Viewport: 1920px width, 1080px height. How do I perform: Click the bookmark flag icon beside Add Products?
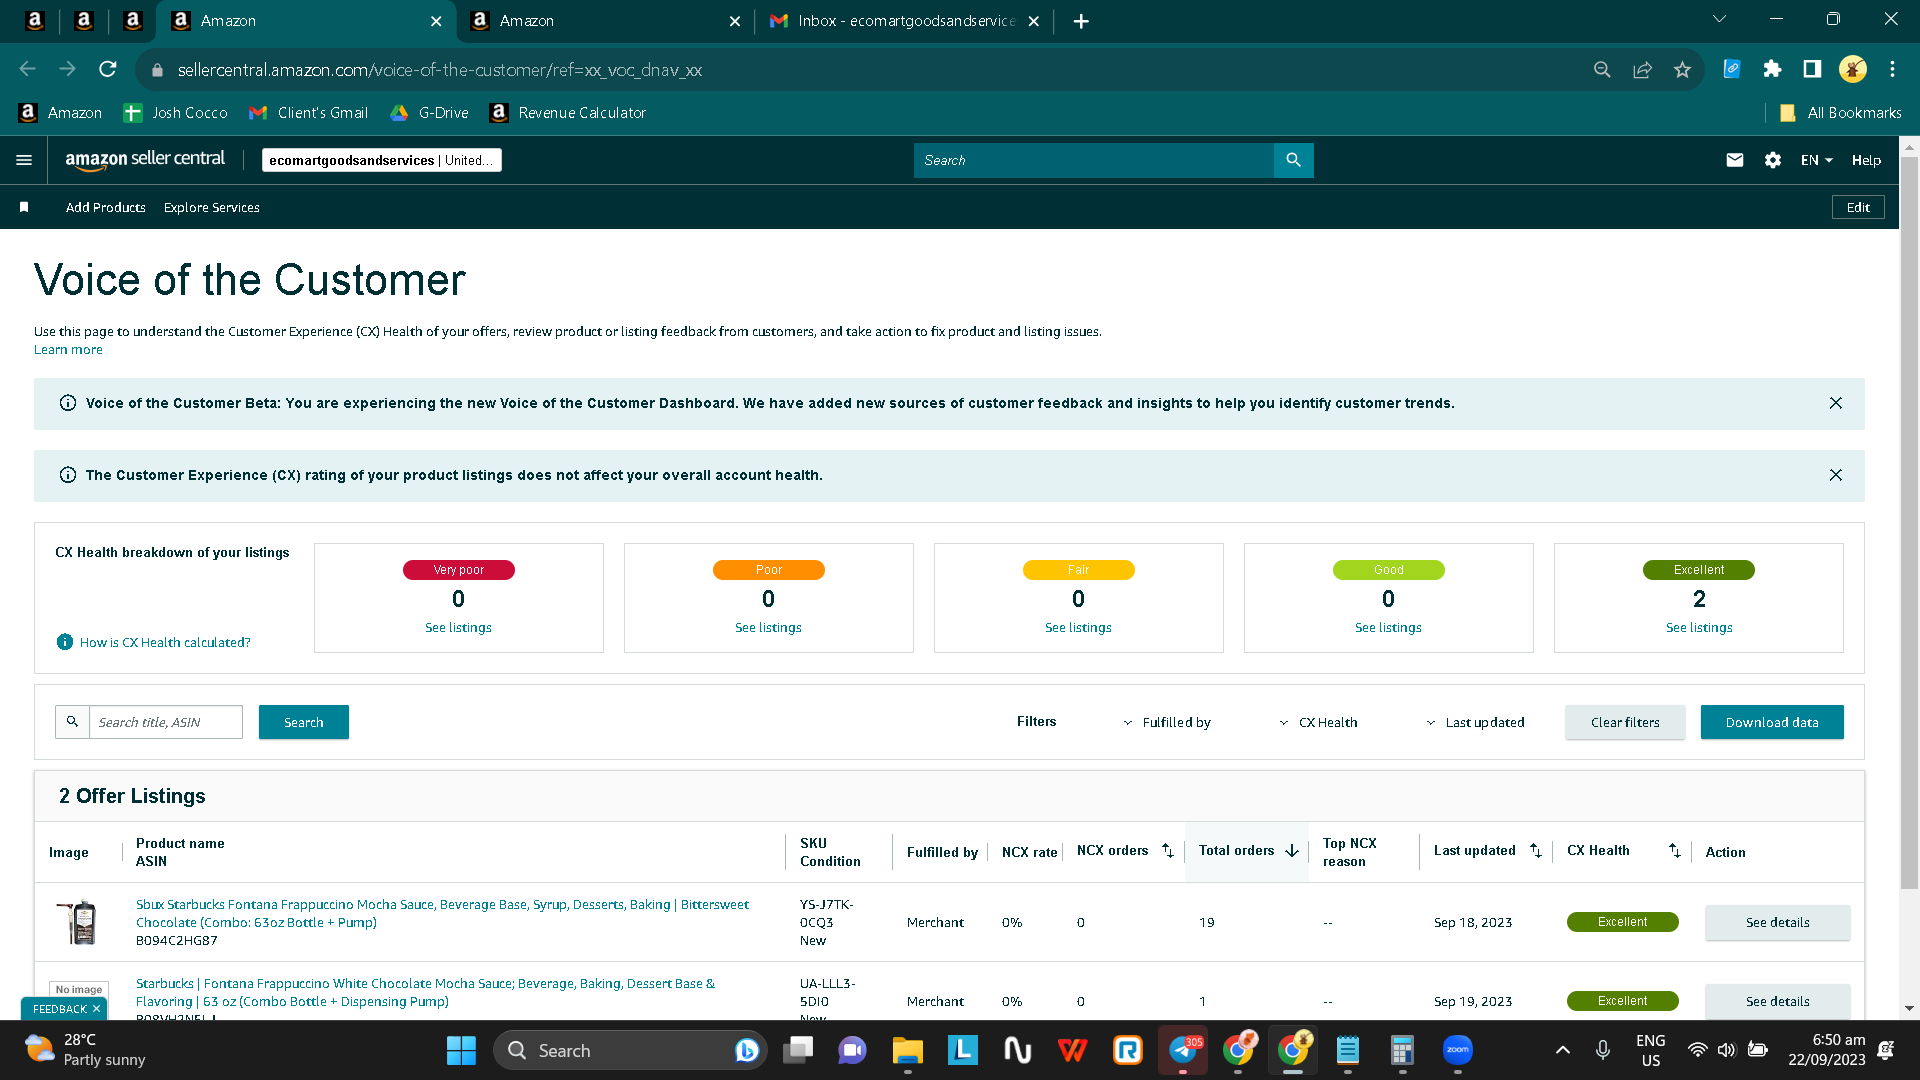point(24,207)
